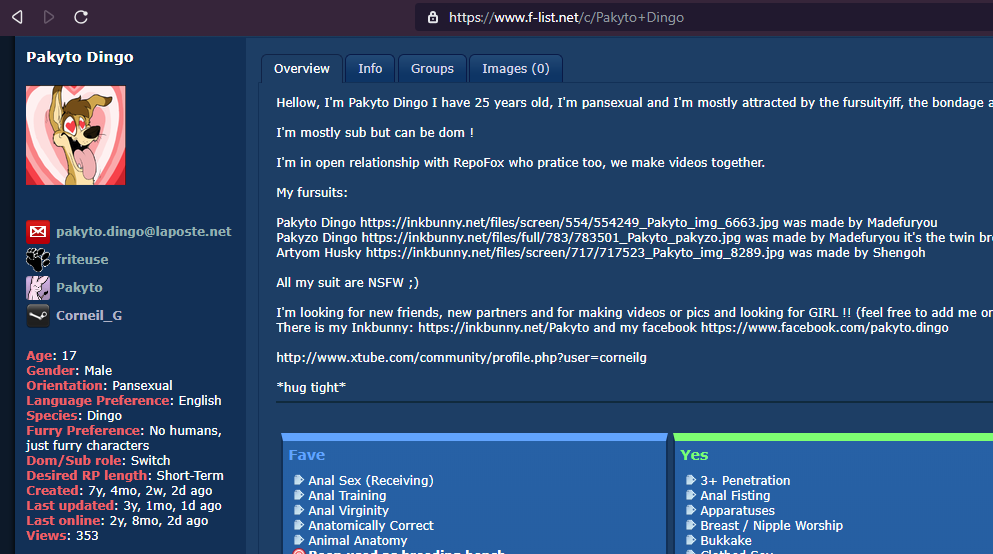Open the friteuse account link
Screen dimensions: 993x554
point(82,260)
